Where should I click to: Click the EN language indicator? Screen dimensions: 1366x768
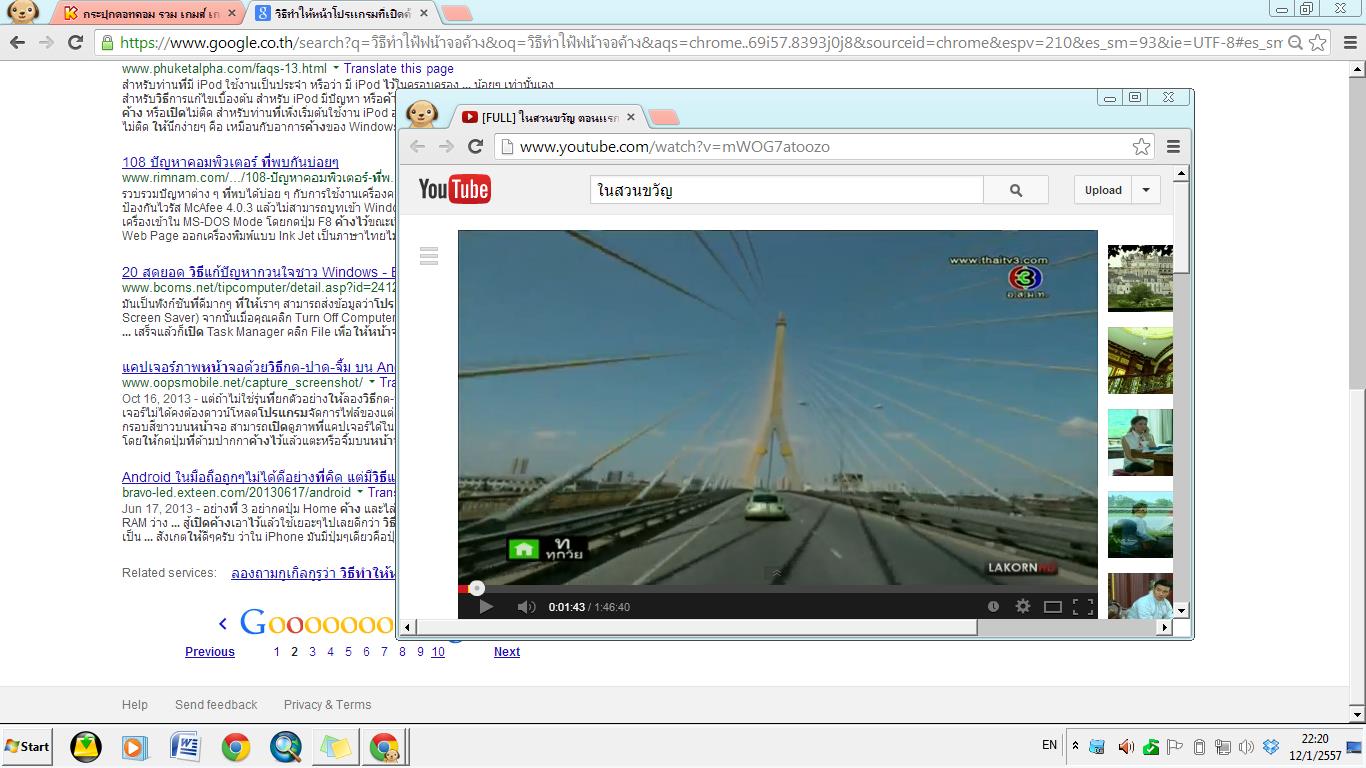point(1049,745)
